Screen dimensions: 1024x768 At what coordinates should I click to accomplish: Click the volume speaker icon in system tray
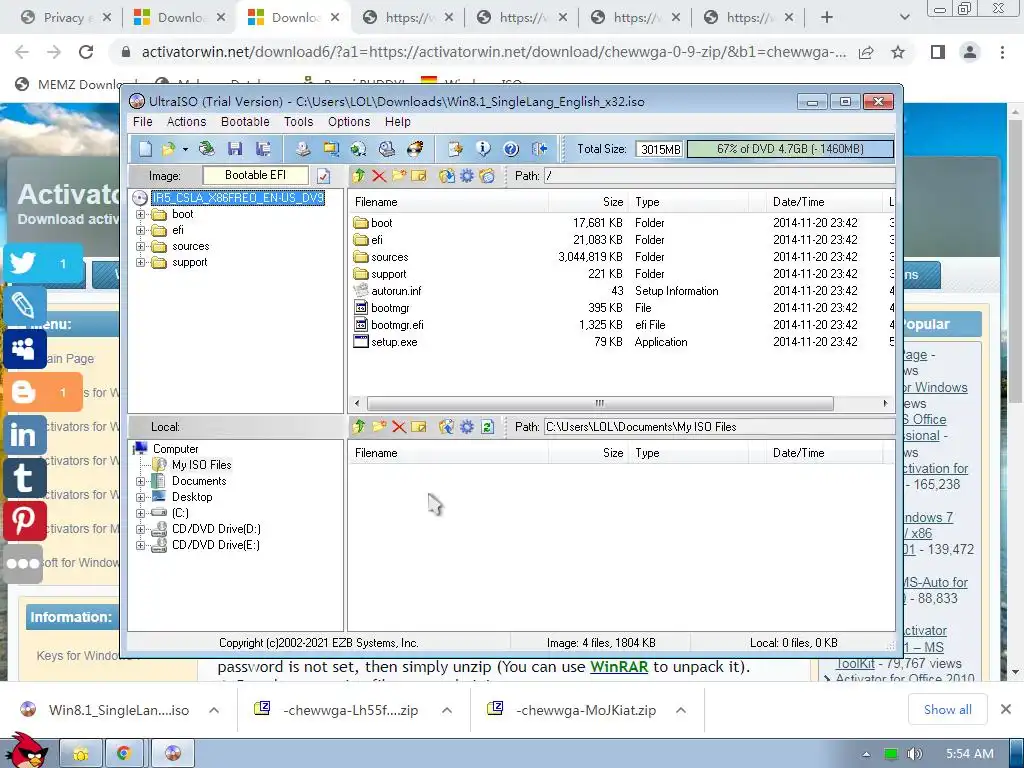[x=914, y=754]
